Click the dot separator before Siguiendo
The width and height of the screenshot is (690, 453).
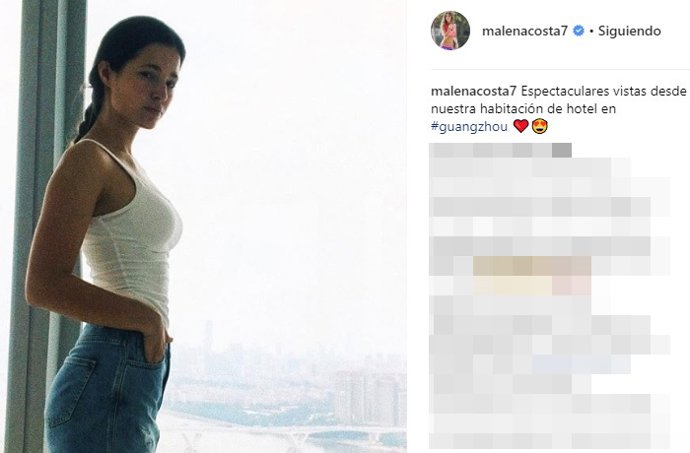591,31
